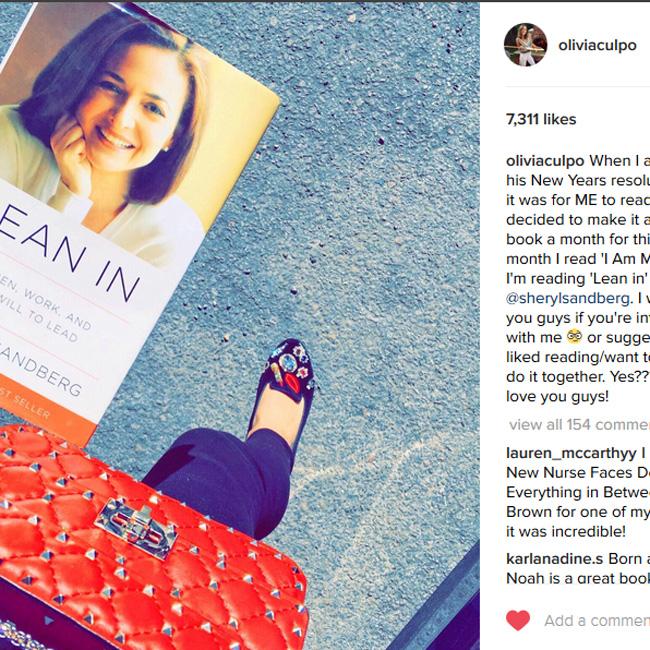Open oliviaculpo profile picture avatar
Image resolution: width=650 pixels, height=650 pixels.
tap(525, 45)
